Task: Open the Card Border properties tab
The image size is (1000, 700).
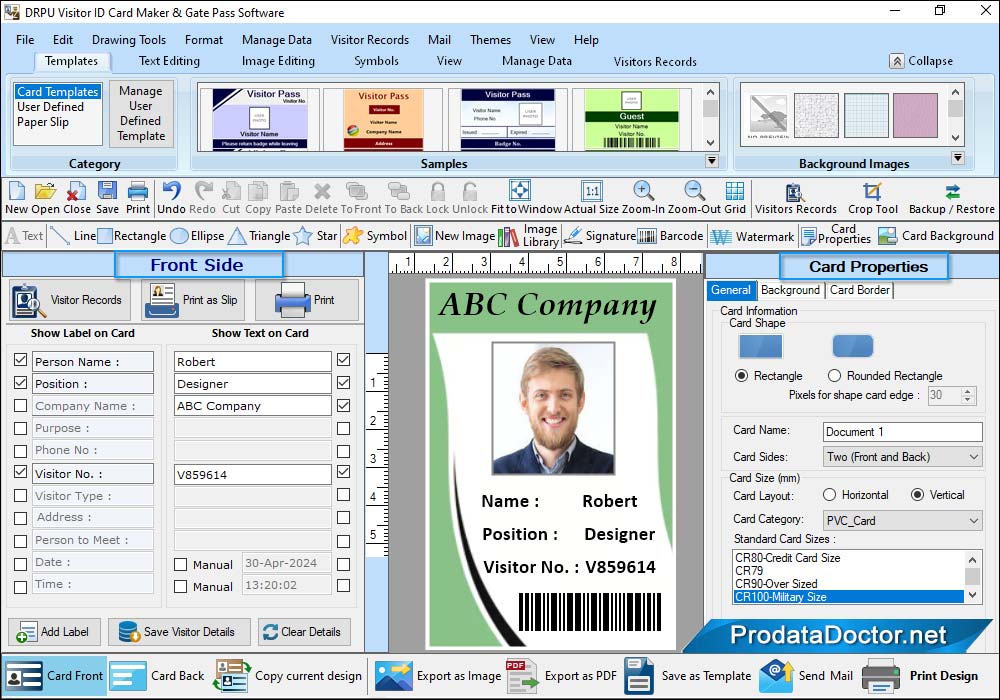Action: coord(860,290)
